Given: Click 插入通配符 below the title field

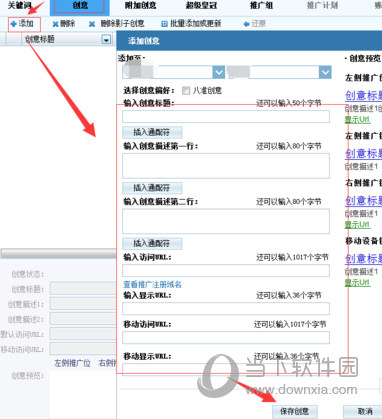Looking at the screenshot, I should tap(152, 132).
